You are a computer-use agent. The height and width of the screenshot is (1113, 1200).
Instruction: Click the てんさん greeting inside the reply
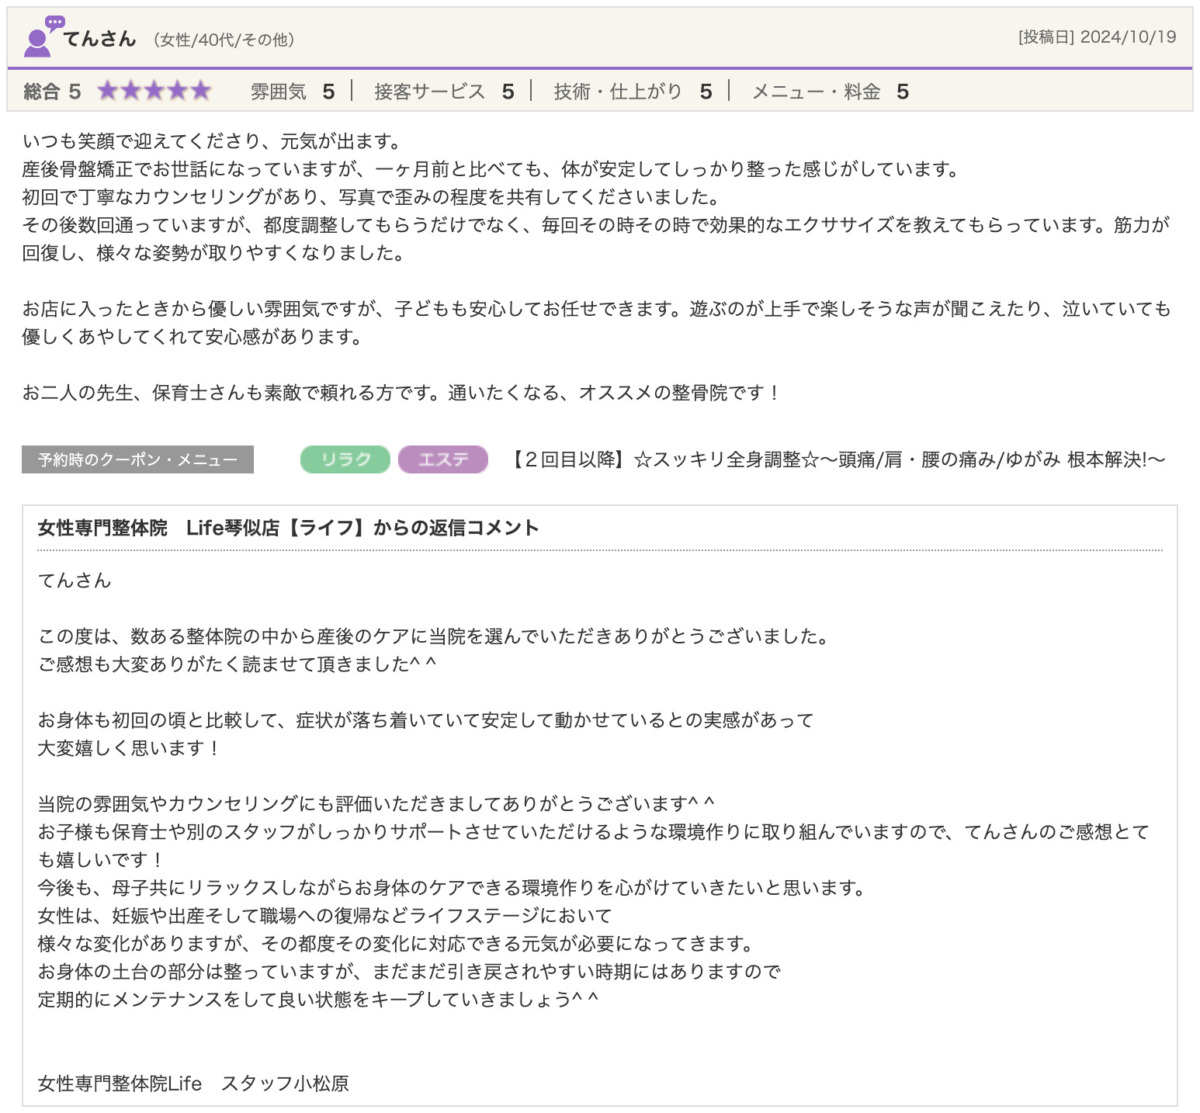[x=74, y=581]
